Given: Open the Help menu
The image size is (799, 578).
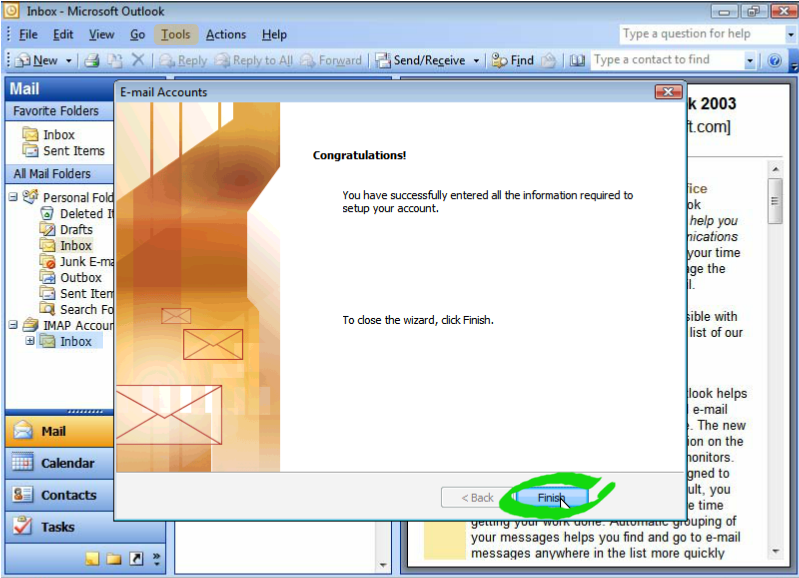Looking at the screenshot, I should [x=274, y=35].
